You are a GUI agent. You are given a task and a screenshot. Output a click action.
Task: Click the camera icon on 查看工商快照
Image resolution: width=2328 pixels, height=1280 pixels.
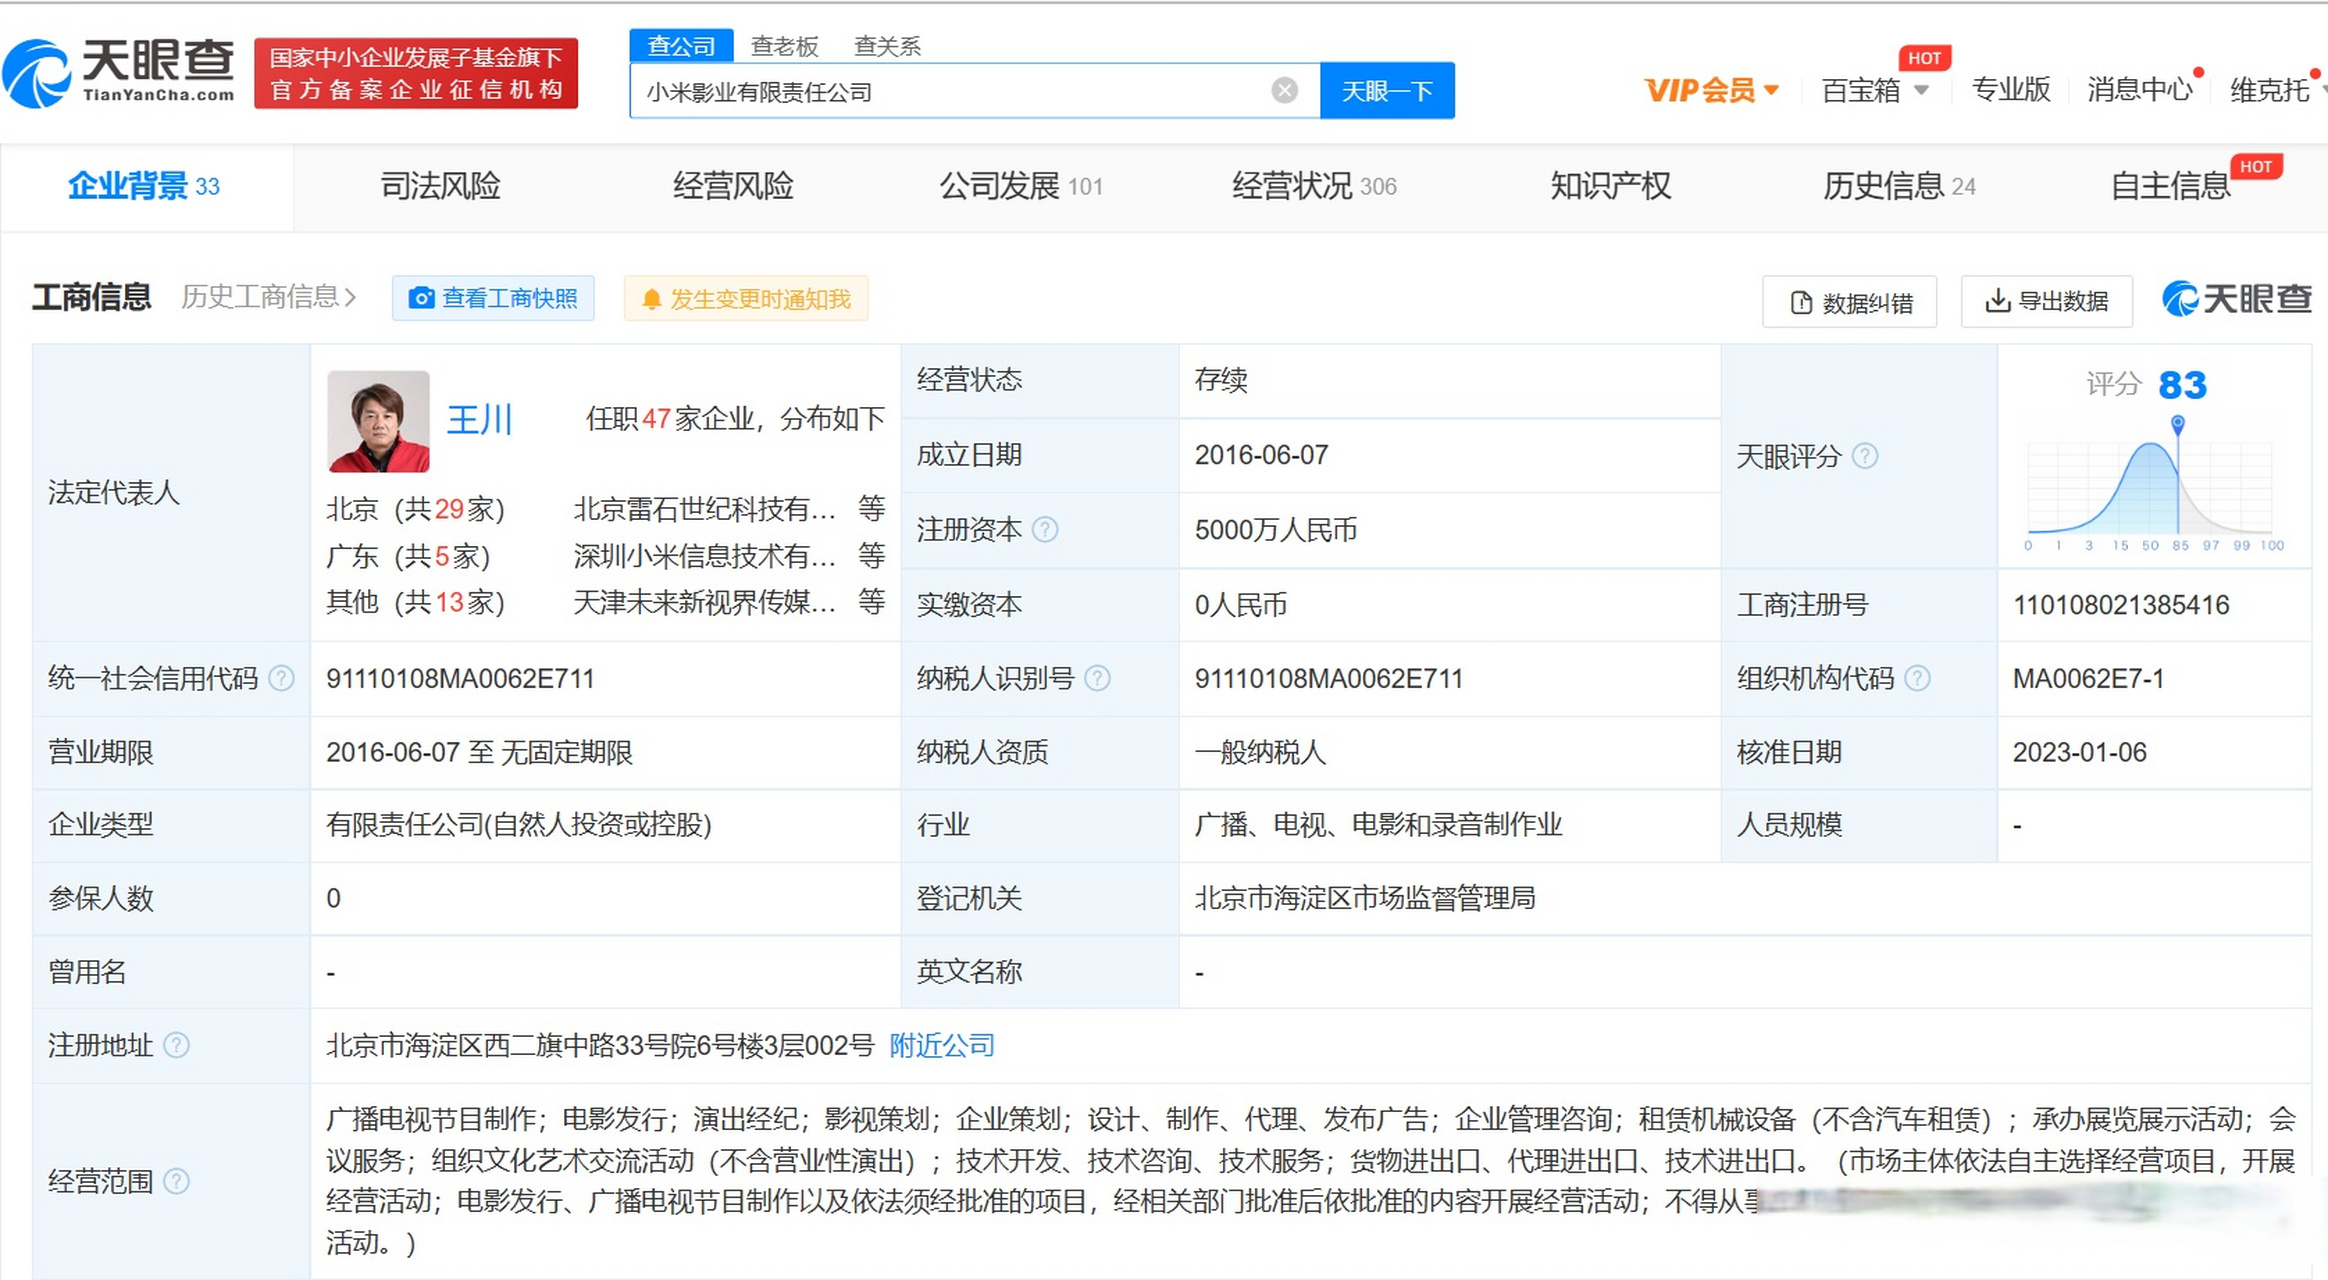(x=424, y=298)
